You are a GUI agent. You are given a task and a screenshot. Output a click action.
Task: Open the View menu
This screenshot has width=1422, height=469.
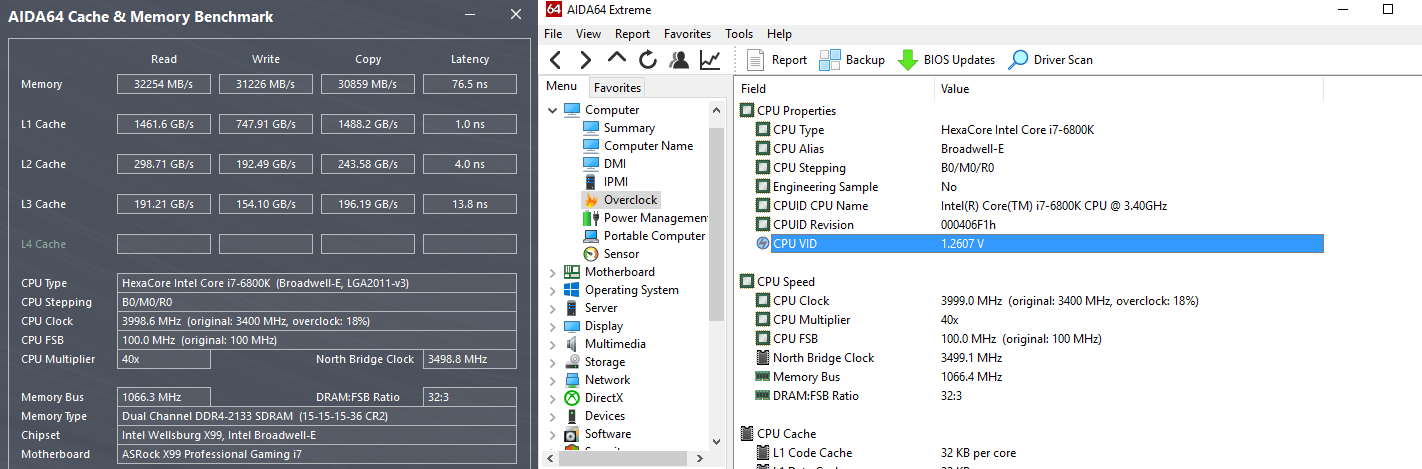(589, 34)
